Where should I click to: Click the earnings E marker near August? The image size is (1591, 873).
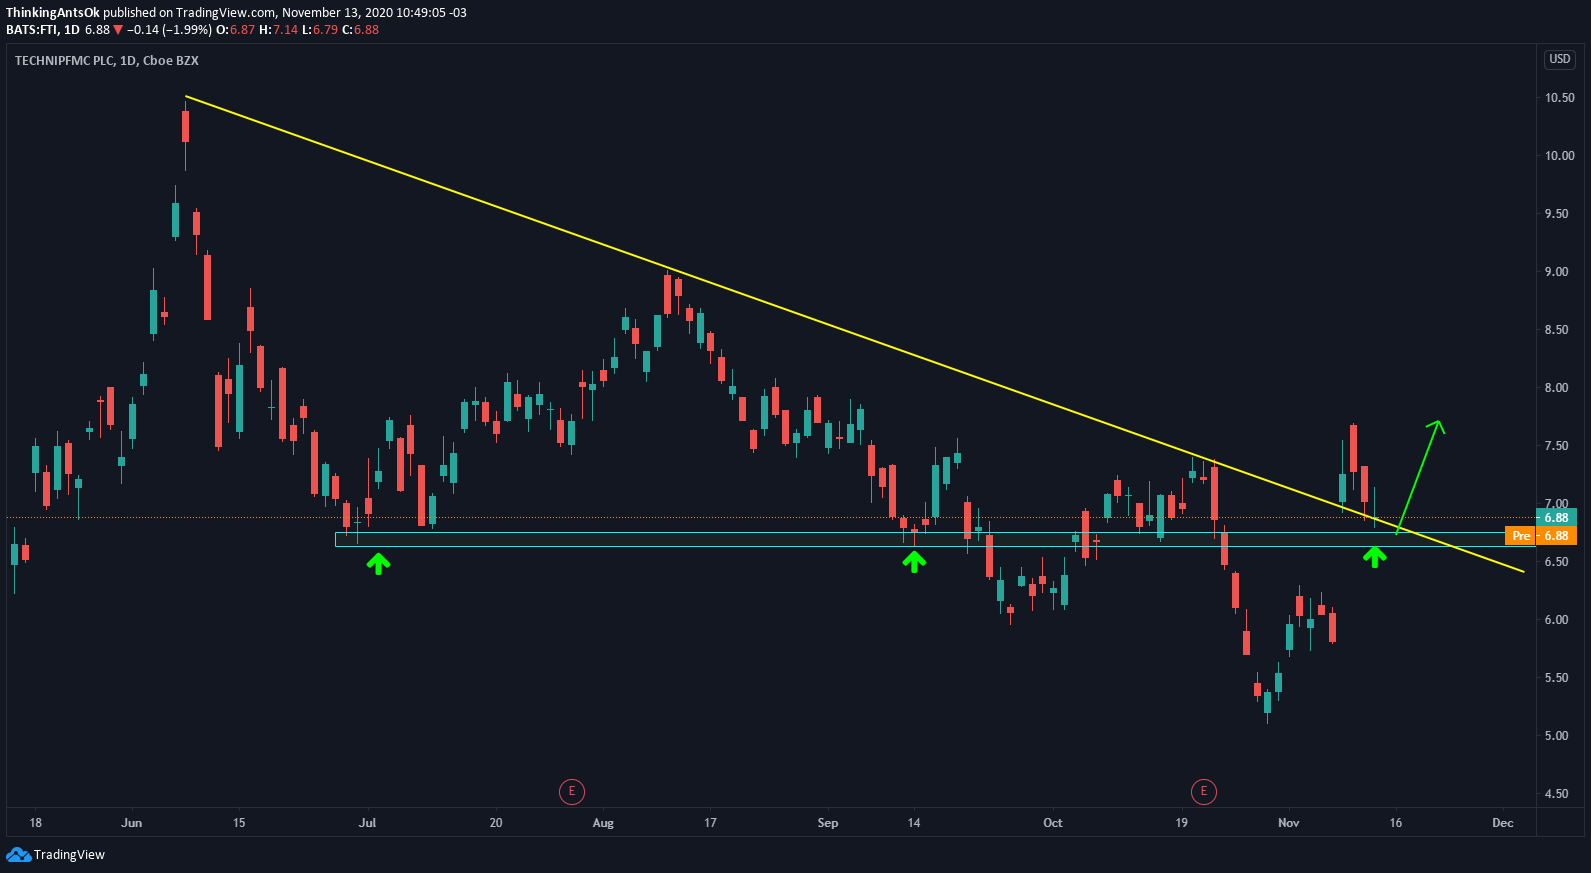pos(572,792)
